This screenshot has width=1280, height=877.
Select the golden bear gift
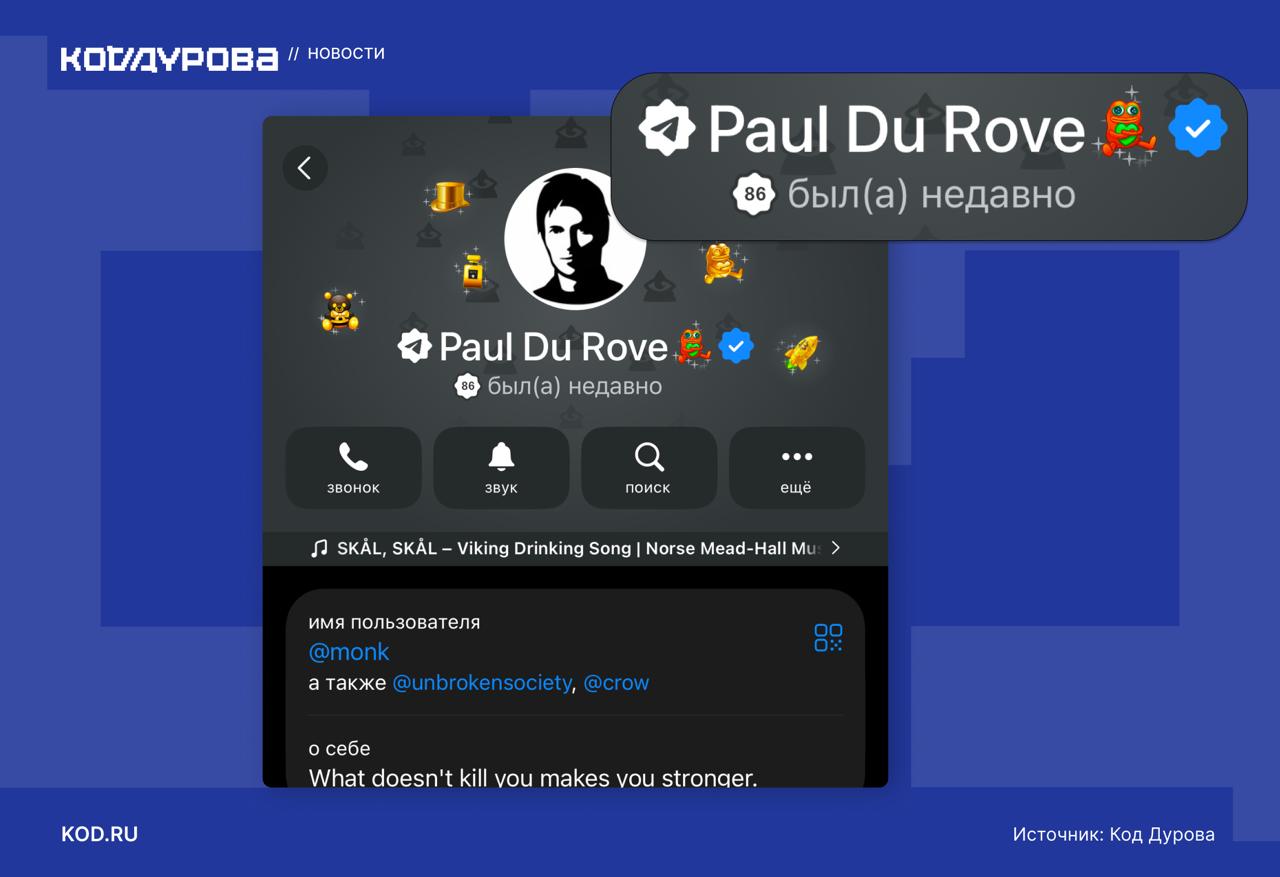tap(341, 311)
